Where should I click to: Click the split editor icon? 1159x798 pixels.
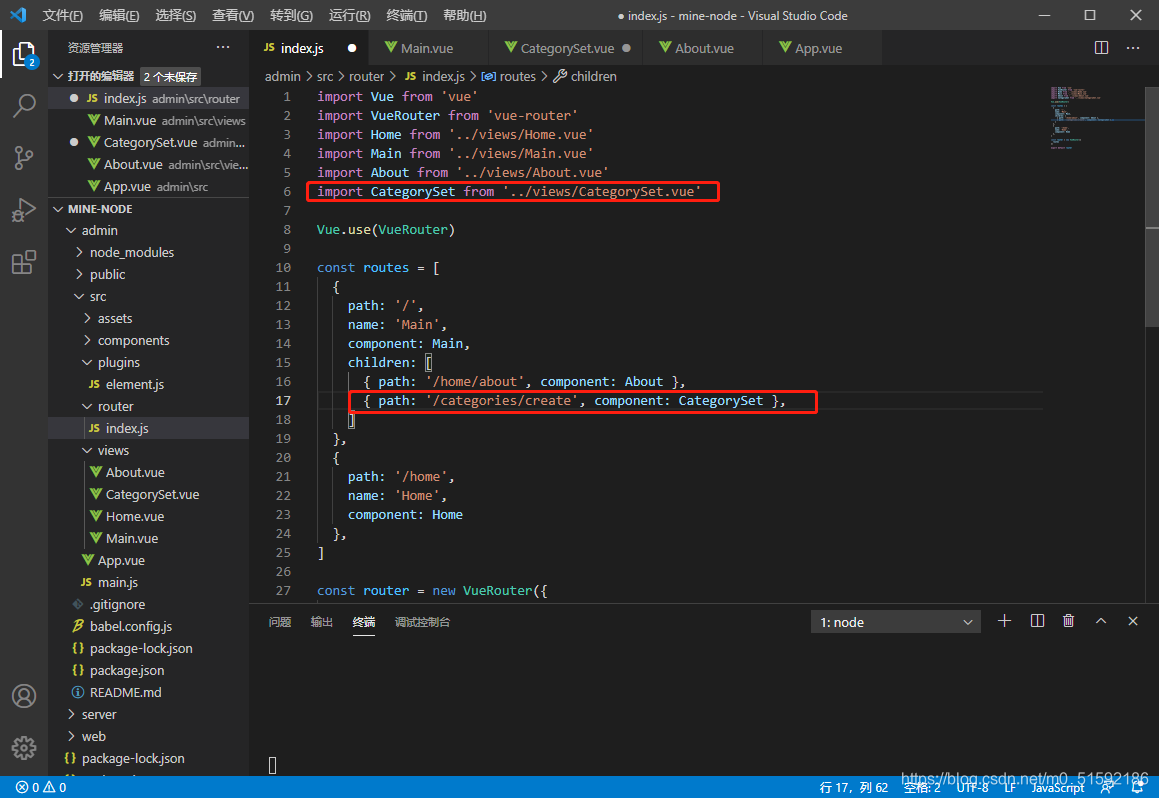pos(1101,48)
